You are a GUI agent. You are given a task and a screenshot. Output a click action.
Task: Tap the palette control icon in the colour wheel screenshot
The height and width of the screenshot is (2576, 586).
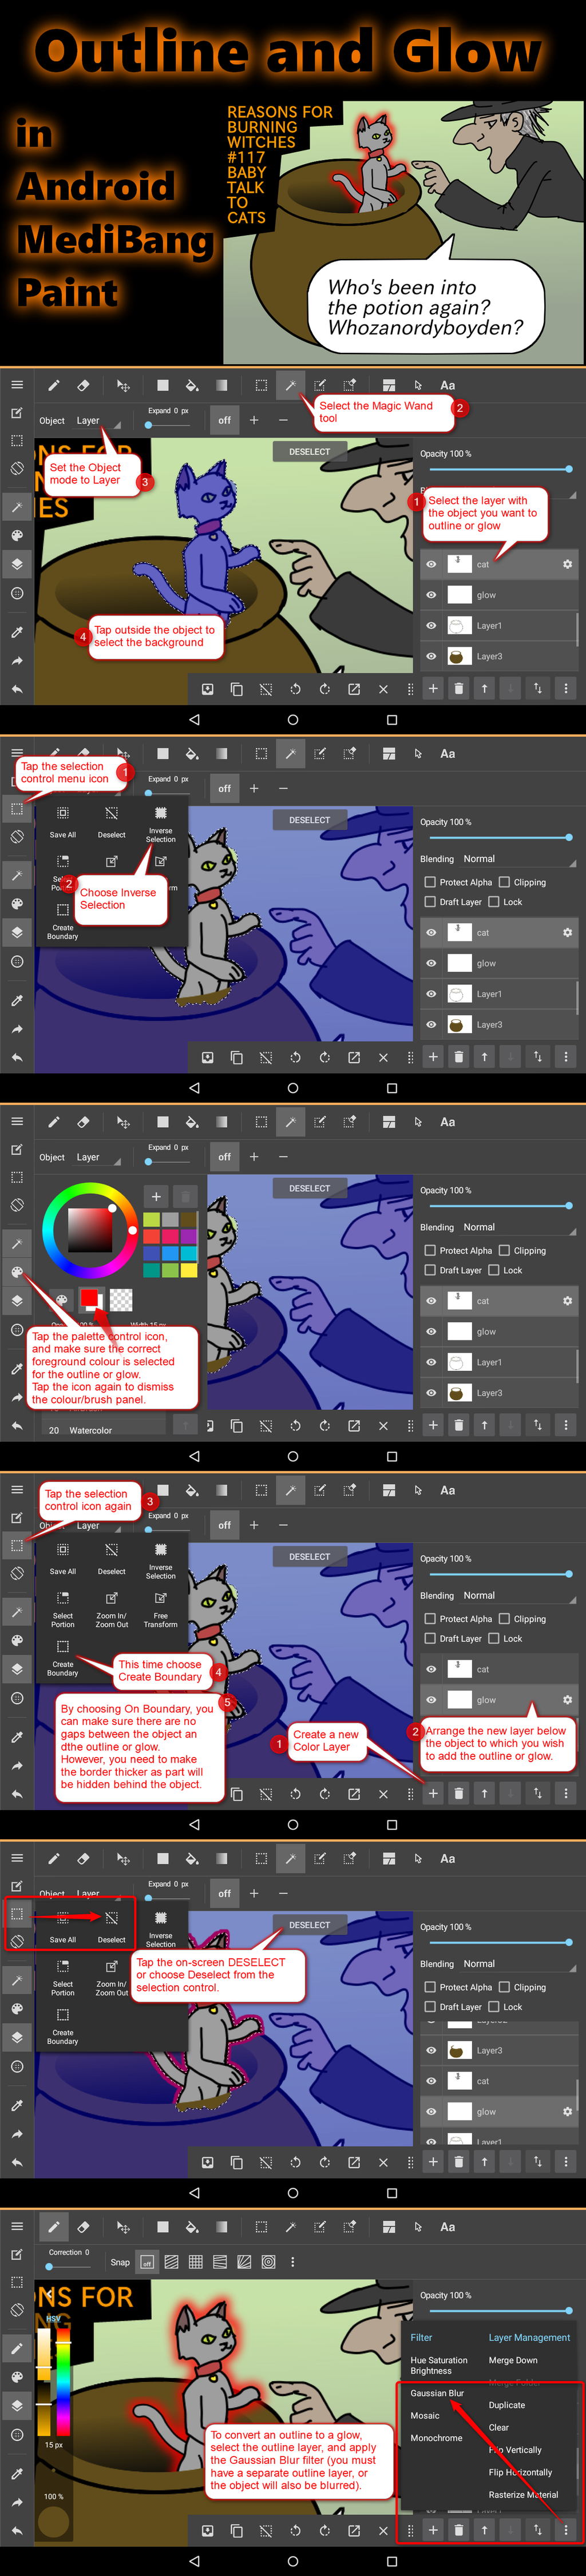[17, 1272]
